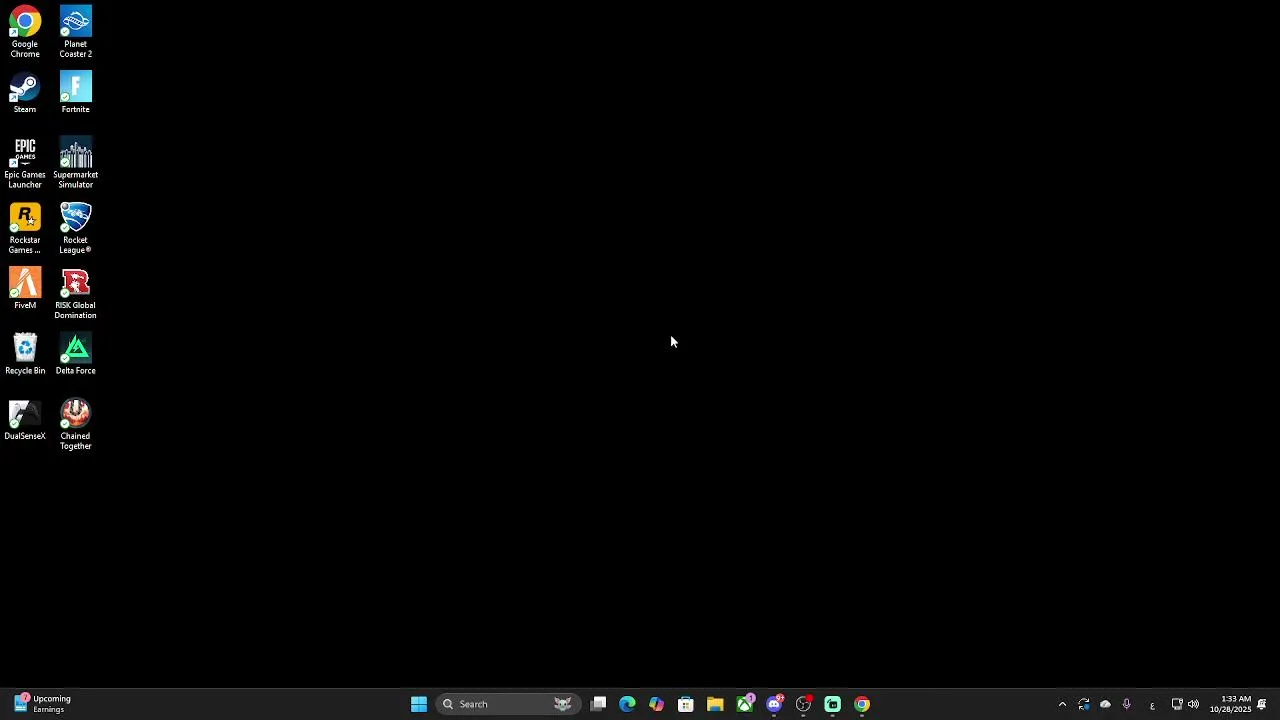Image resolution: width=1280 pixels, height=720 pixels.
Task: Open Copilot from the taskbar
Action: click(x=656, y=704)
